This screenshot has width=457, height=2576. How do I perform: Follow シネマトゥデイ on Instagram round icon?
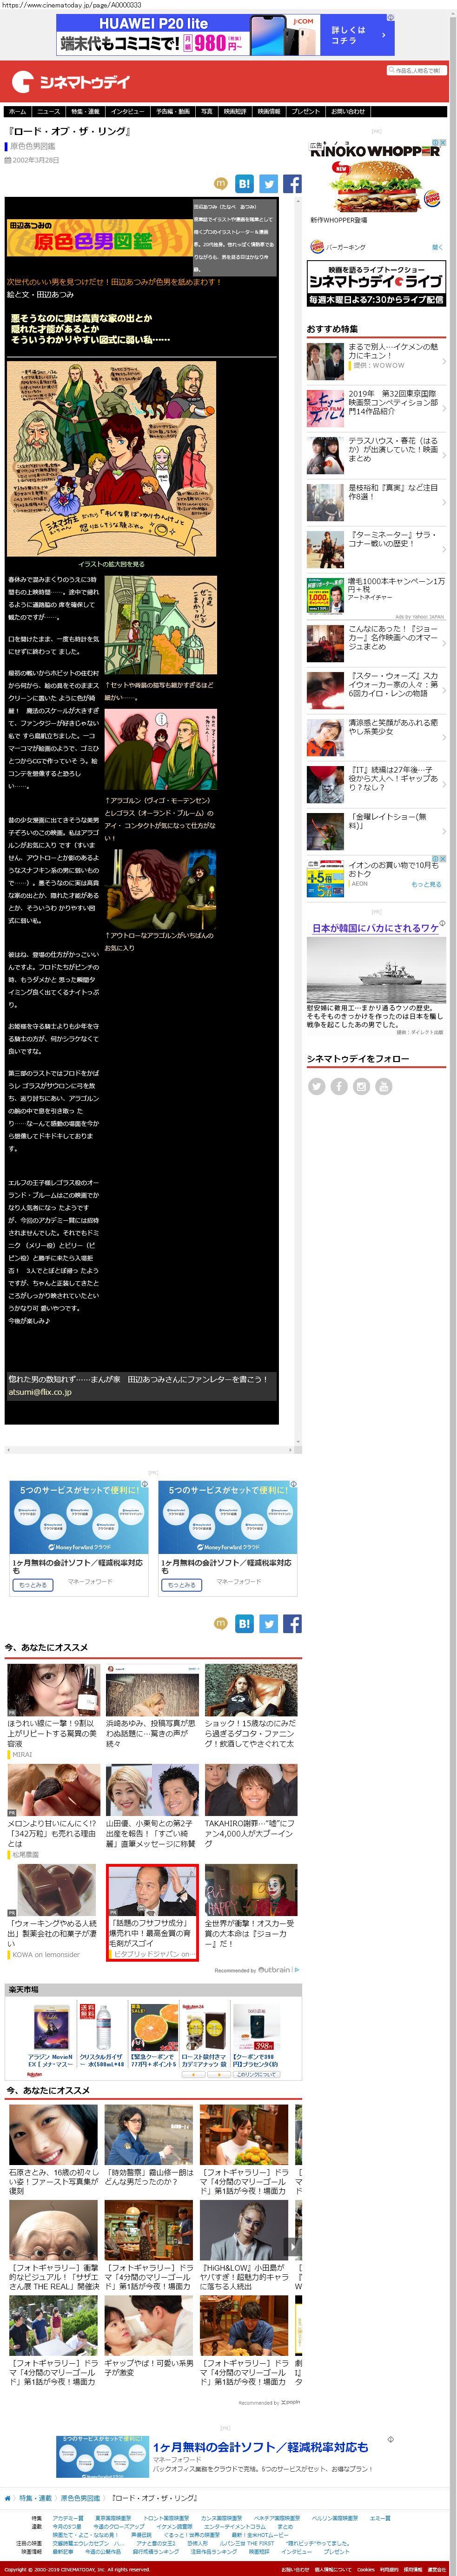(x=361, y=1086)
